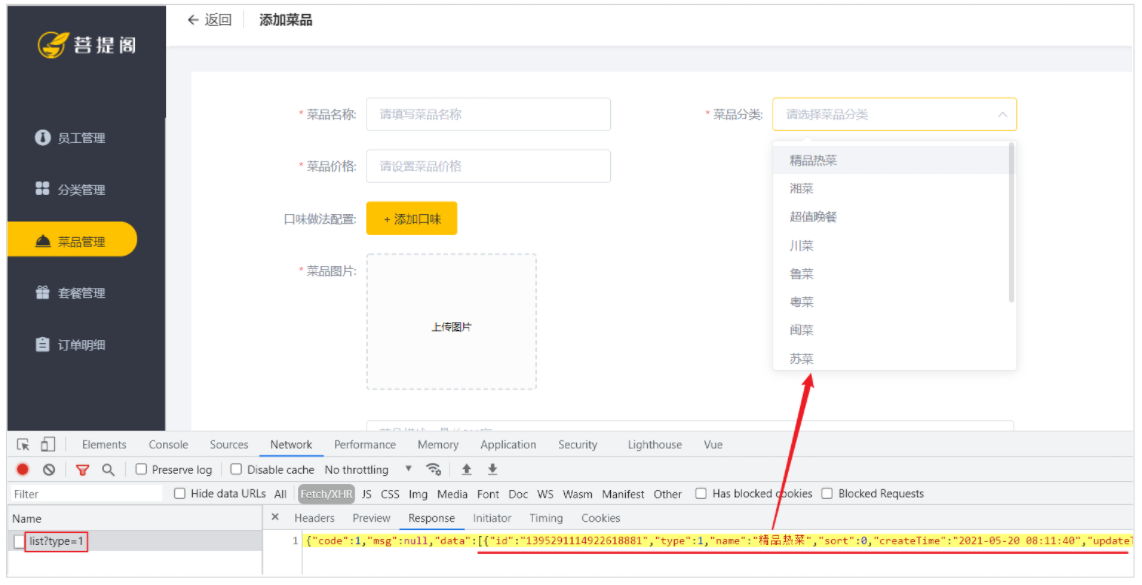Clear the network log icon

click(x=49, y=470)
